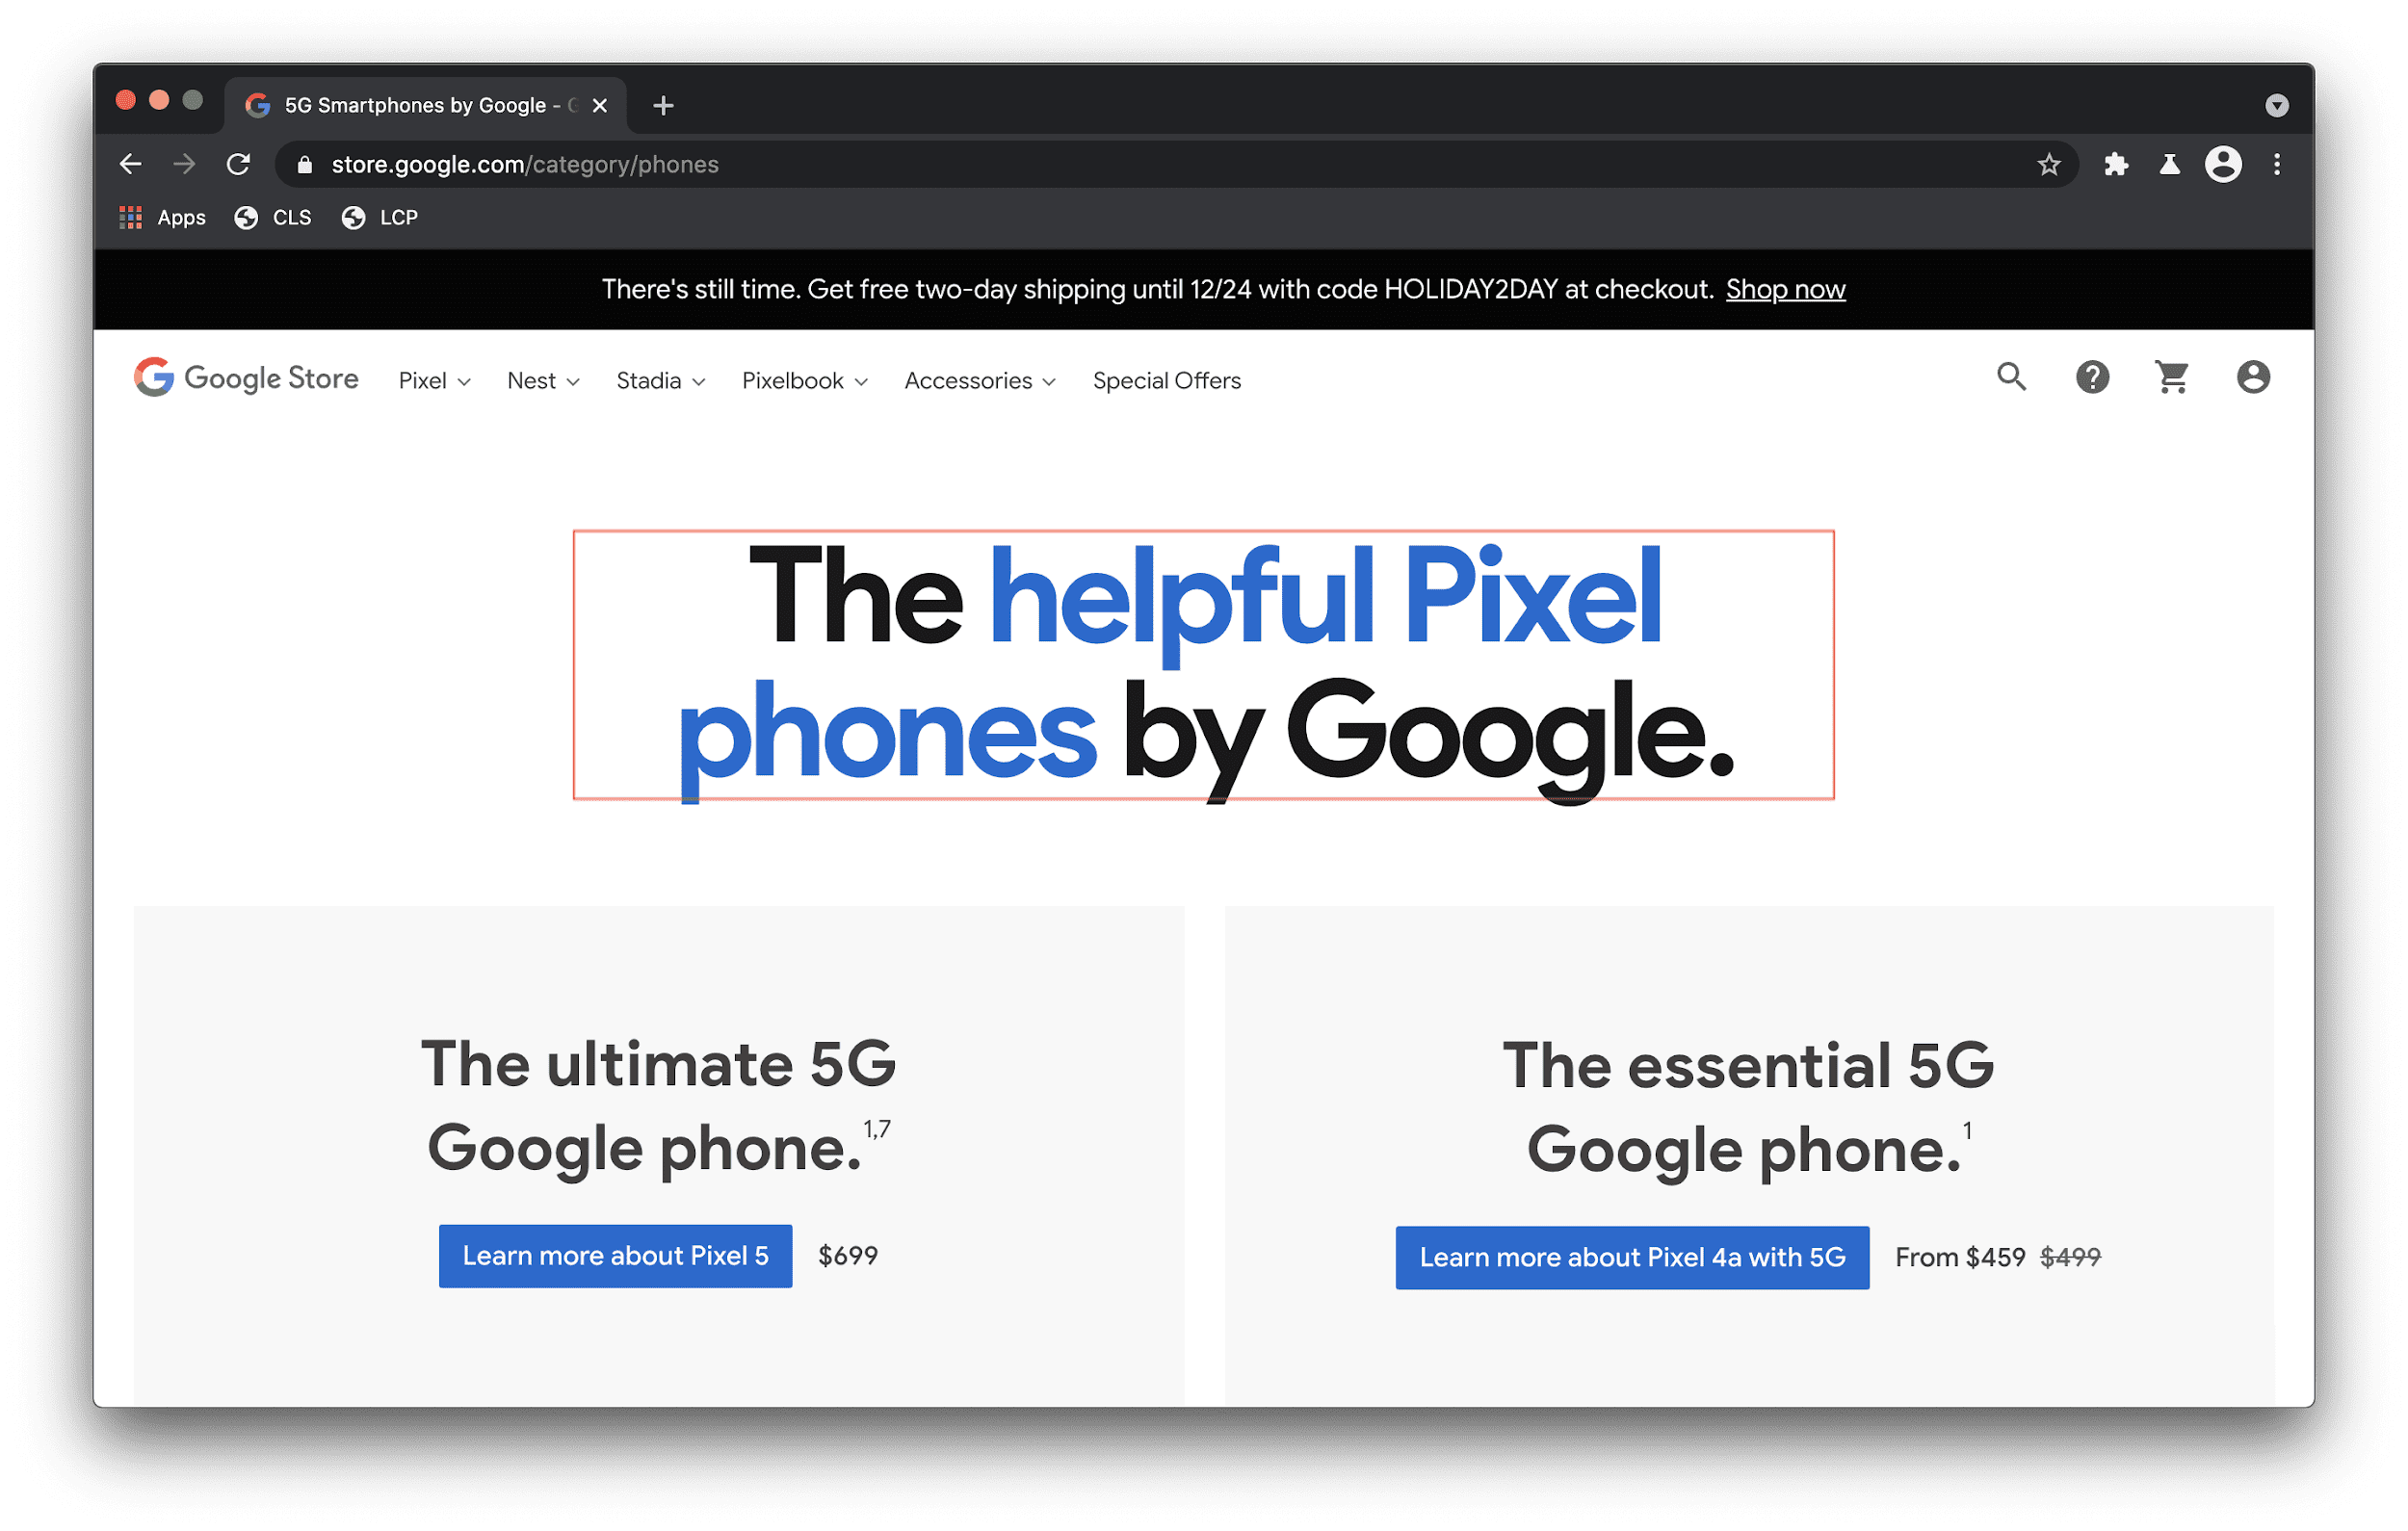The width and height of the screenshot is (2408, 1531).
Task: Open the Pixelbook dropdown menu
Action: pyautogui.click(x=798, y=380)
